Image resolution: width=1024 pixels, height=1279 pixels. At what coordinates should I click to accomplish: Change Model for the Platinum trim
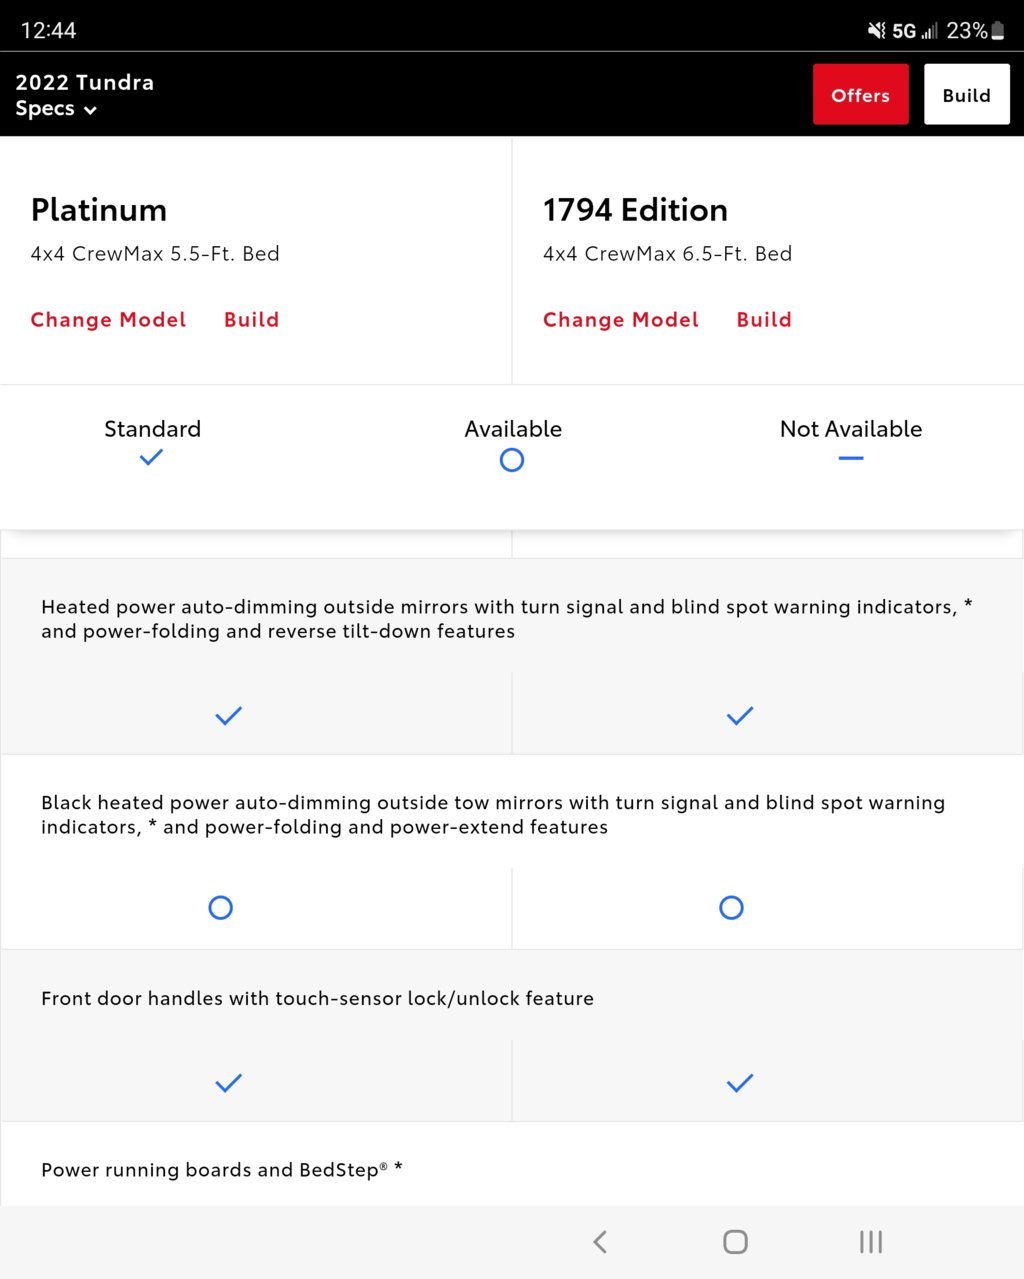(x=108, y=320)
